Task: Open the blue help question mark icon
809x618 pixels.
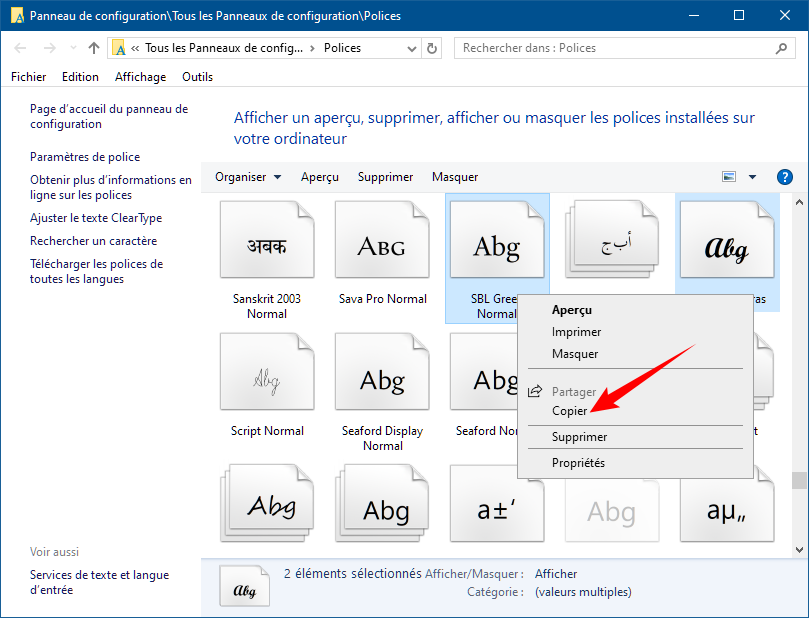Action: (x=784, y=177)
